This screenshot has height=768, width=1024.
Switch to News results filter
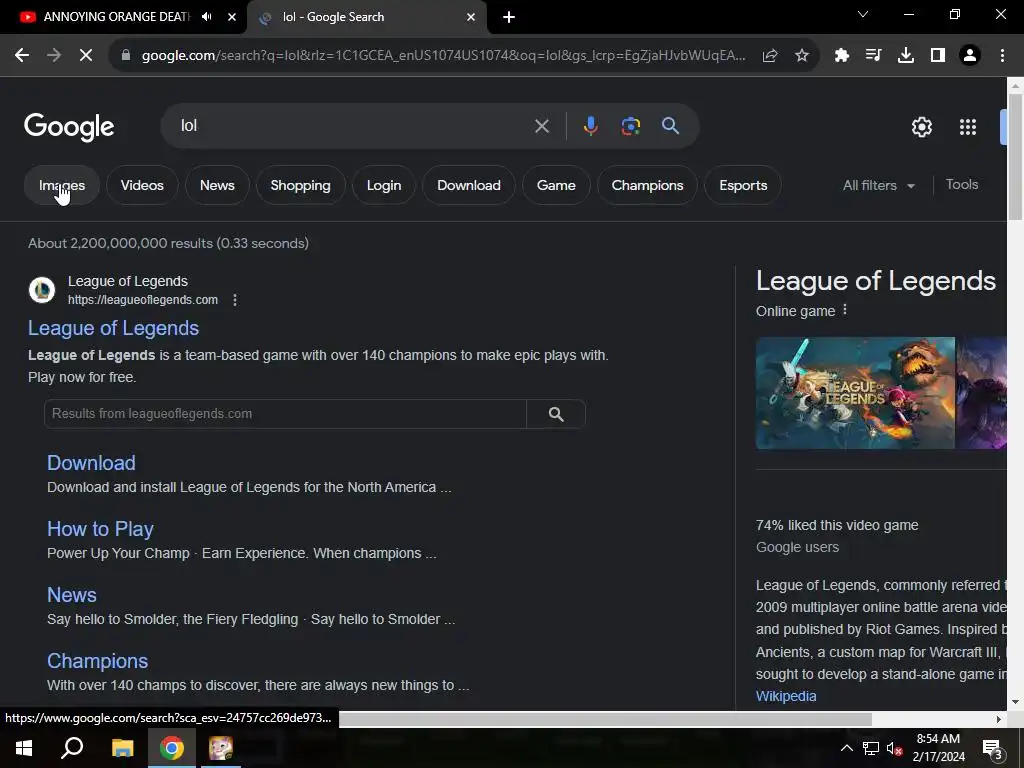(x=217, y=185)
